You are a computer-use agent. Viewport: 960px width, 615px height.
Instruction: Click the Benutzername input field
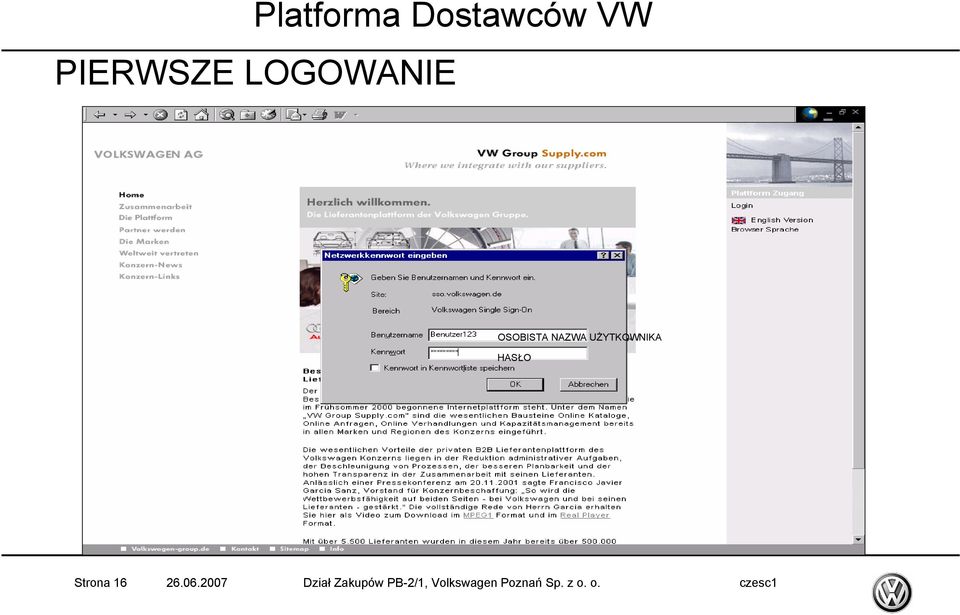[x=508, y=335]
